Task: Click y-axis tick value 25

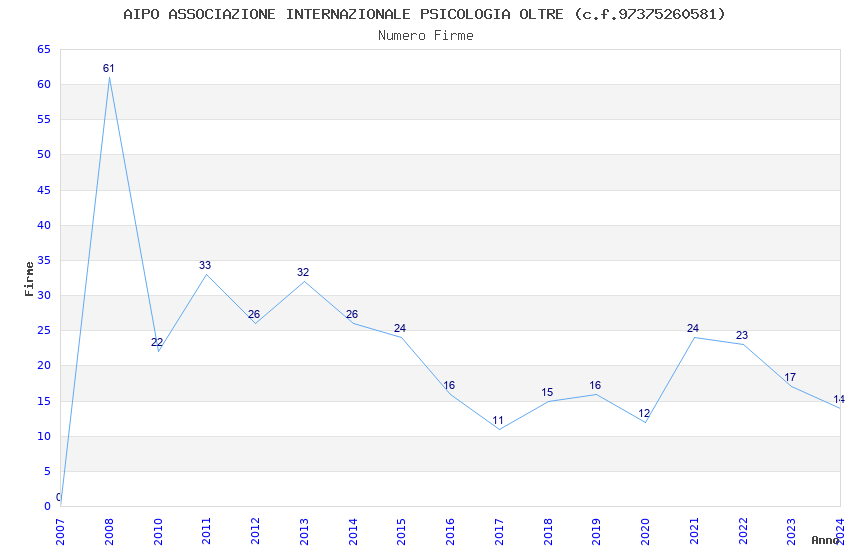Action: pyautogui.click(x=44, y=331)
